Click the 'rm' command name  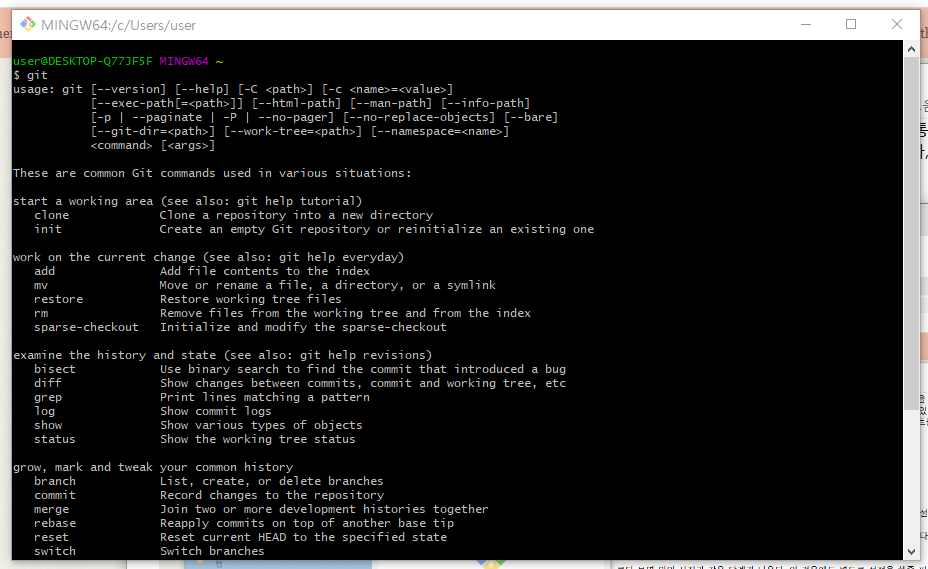click(41, 313)
